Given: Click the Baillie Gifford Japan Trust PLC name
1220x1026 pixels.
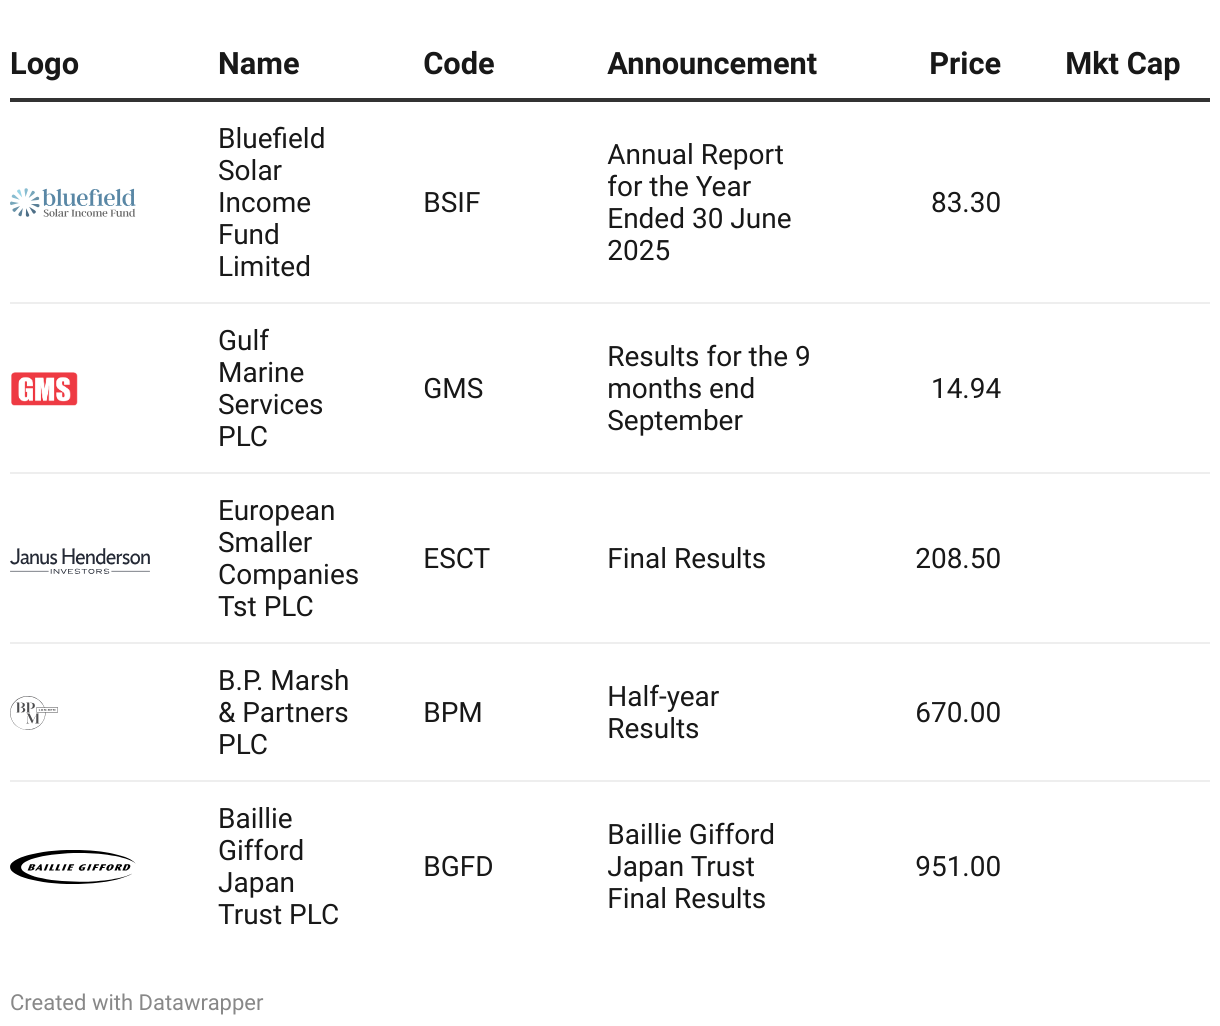Looking at the screenshot, I should 279,867.
